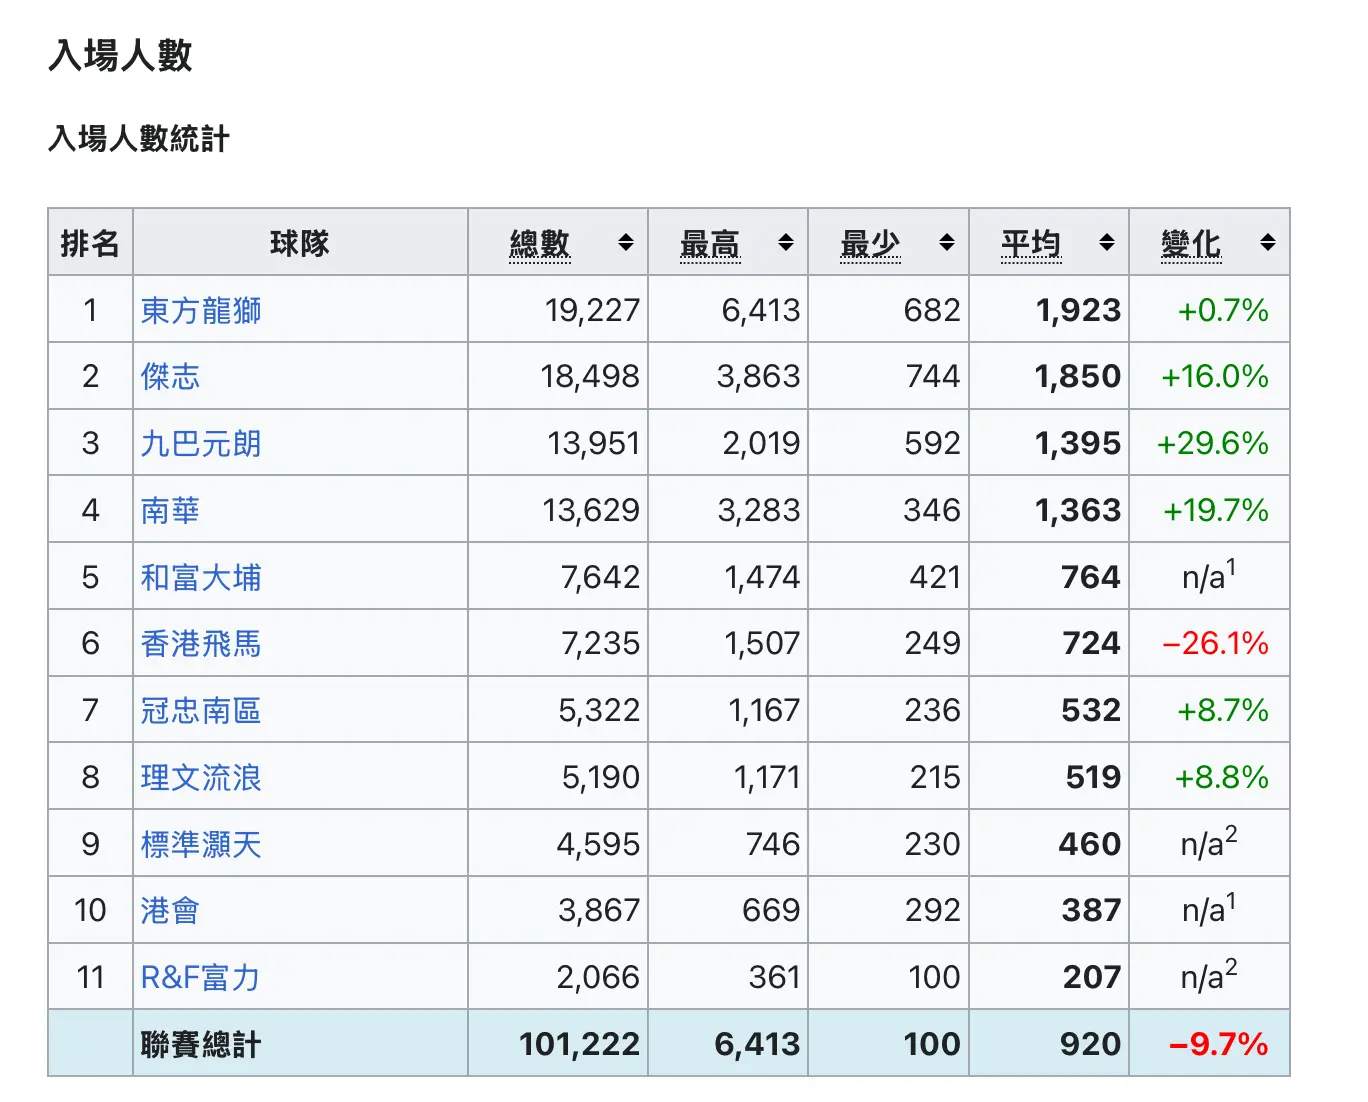Click the −26.1% change value

click(x=1215, y=643)
